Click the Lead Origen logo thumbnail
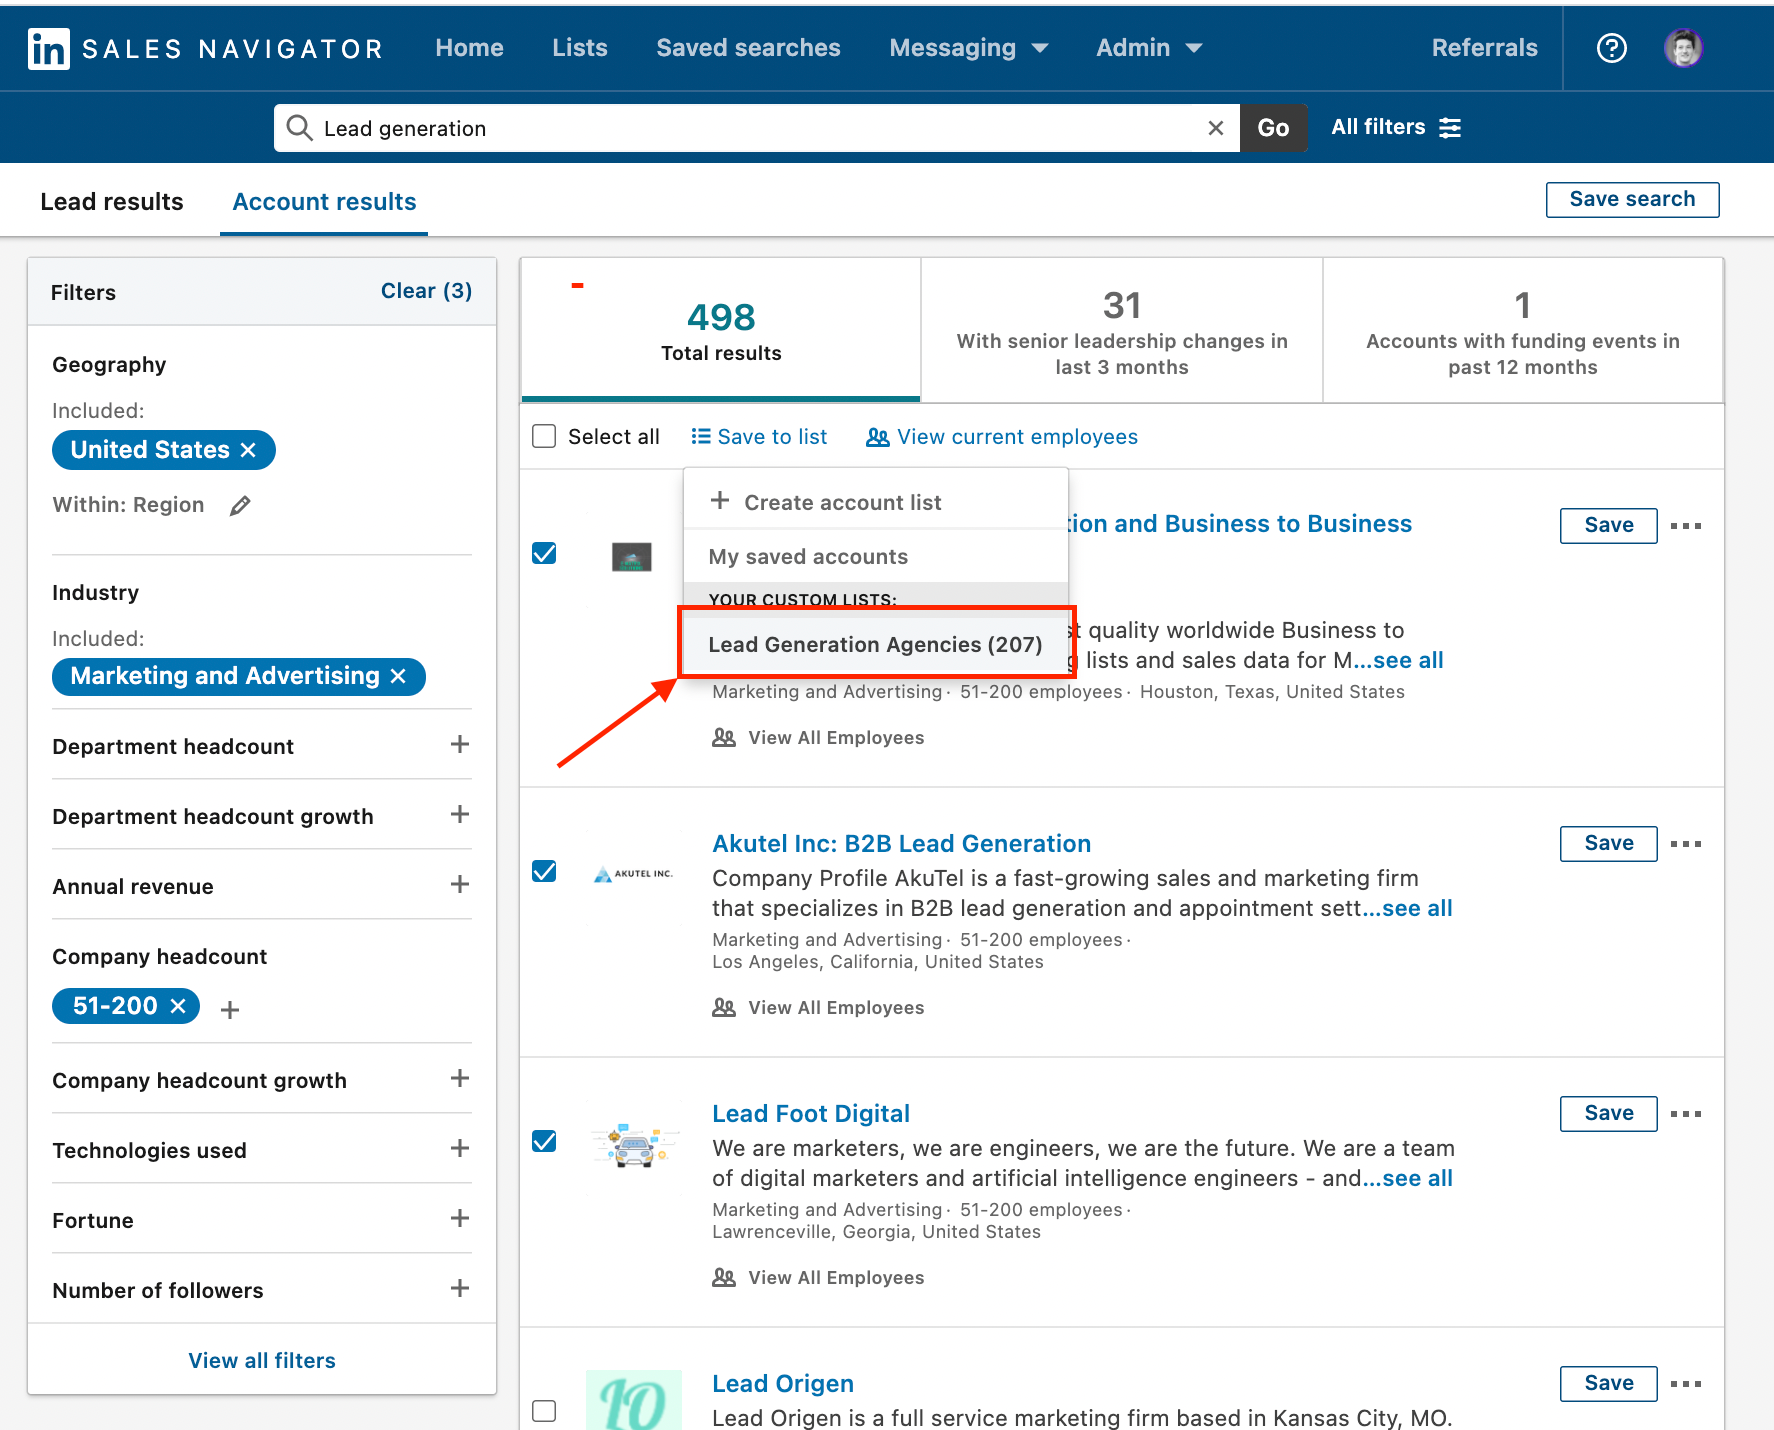Viewport: 1774px width, 1430px height. pos(634,1400)
